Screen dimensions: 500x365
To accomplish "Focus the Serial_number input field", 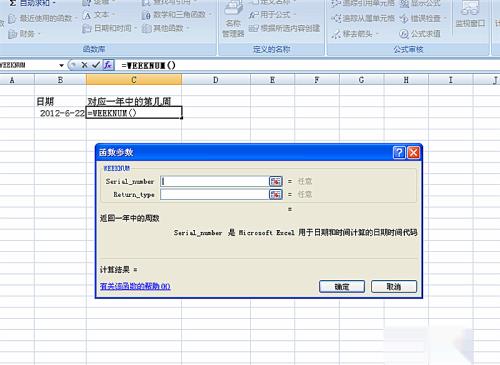I will [x=214, y=181].
